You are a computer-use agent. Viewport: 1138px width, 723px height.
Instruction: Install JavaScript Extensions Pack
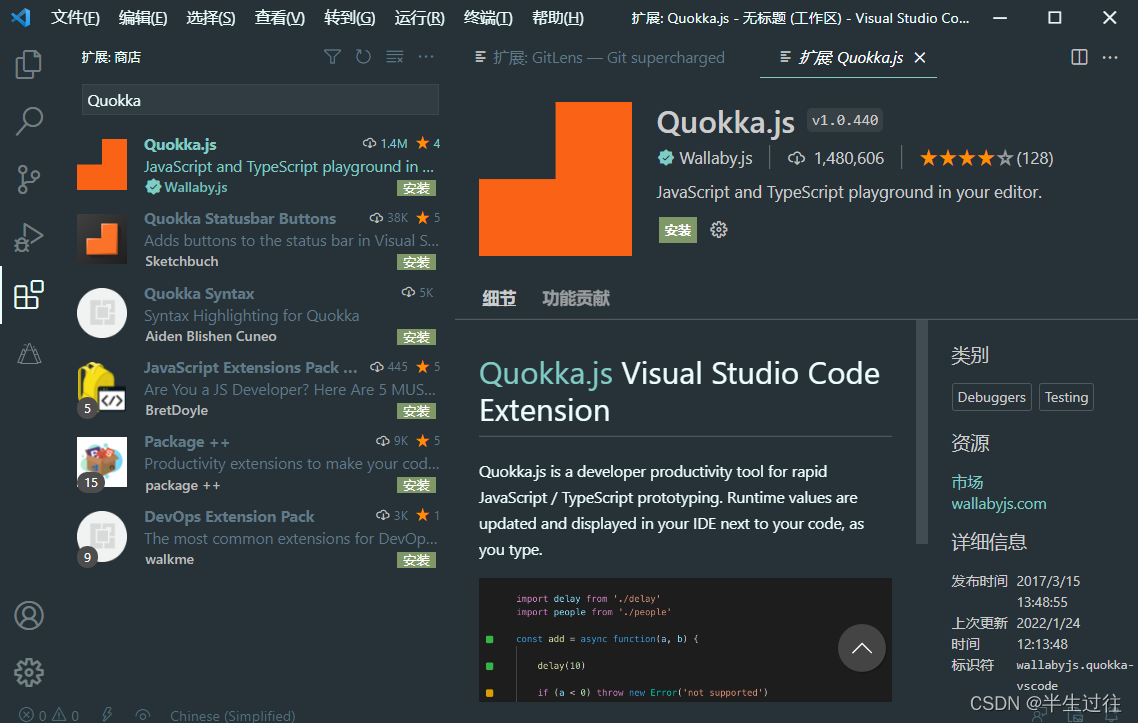[417, 411]
